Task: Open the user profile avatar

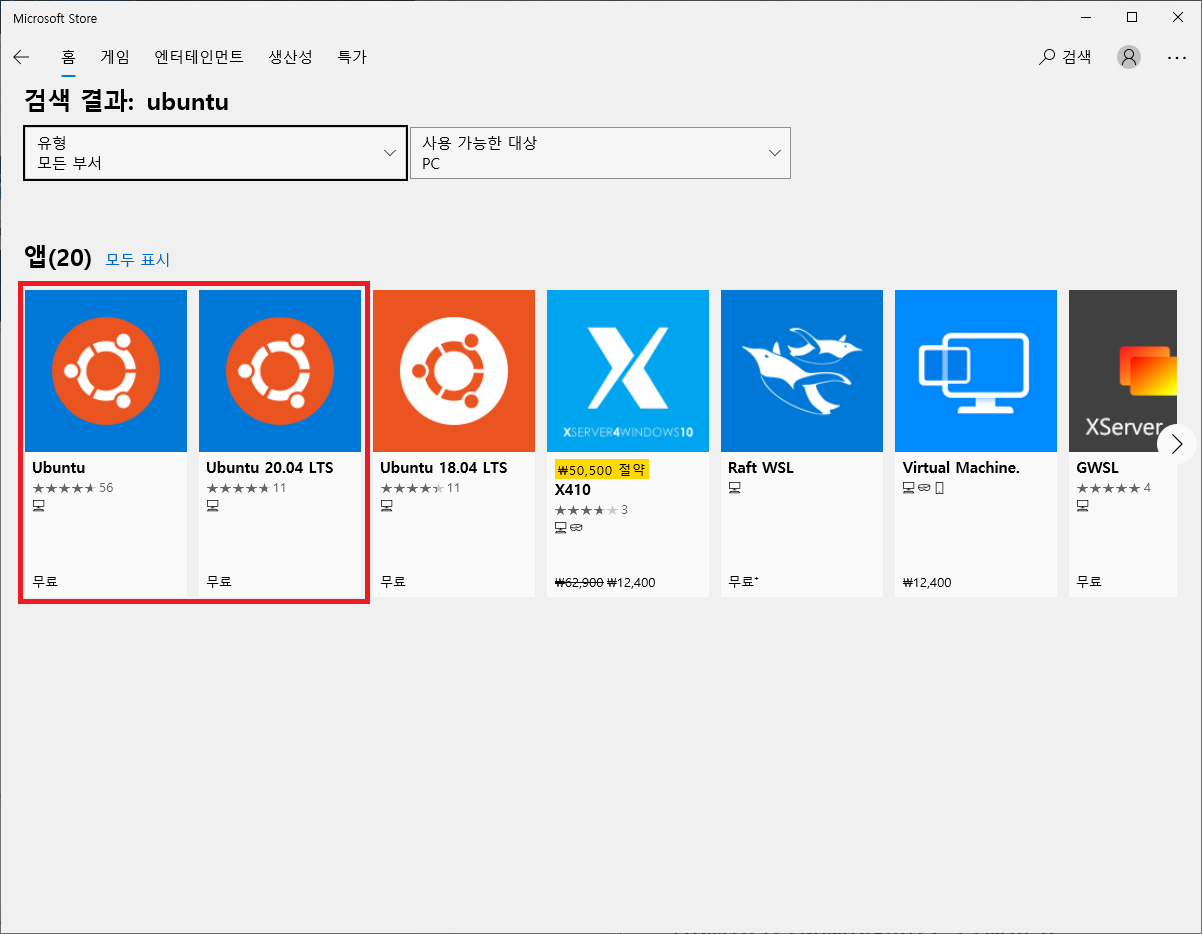Action: coord(1128,57)
